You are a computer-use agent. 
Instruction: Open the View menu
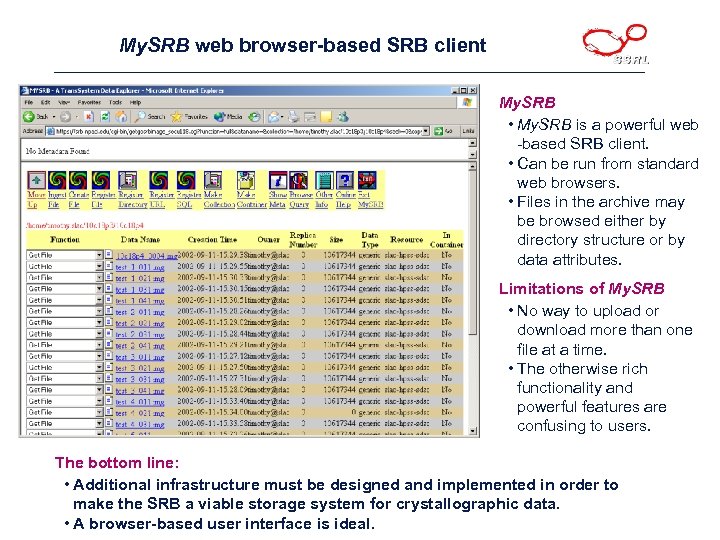click(x=64, y=102)
